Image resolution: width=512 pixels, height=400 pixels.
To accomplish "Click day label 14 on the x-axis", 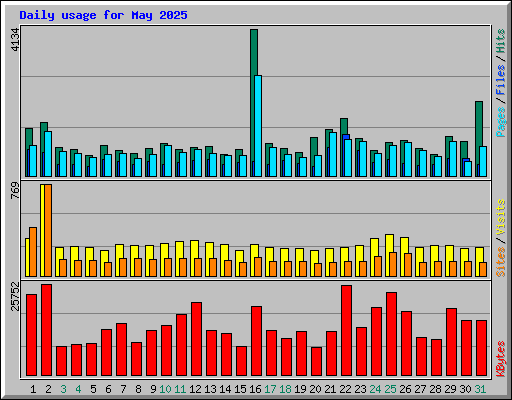I will (x=225, y=389).
